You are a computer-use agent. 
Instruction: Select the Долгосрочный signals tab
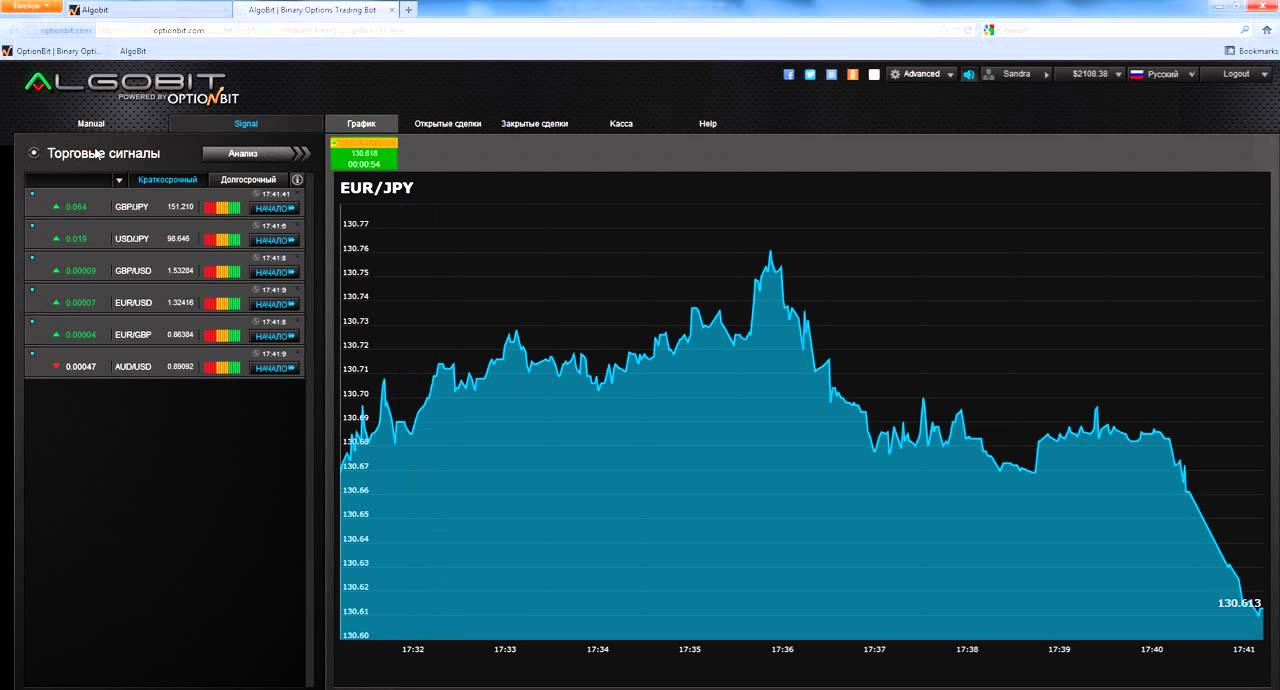(248, 180)
